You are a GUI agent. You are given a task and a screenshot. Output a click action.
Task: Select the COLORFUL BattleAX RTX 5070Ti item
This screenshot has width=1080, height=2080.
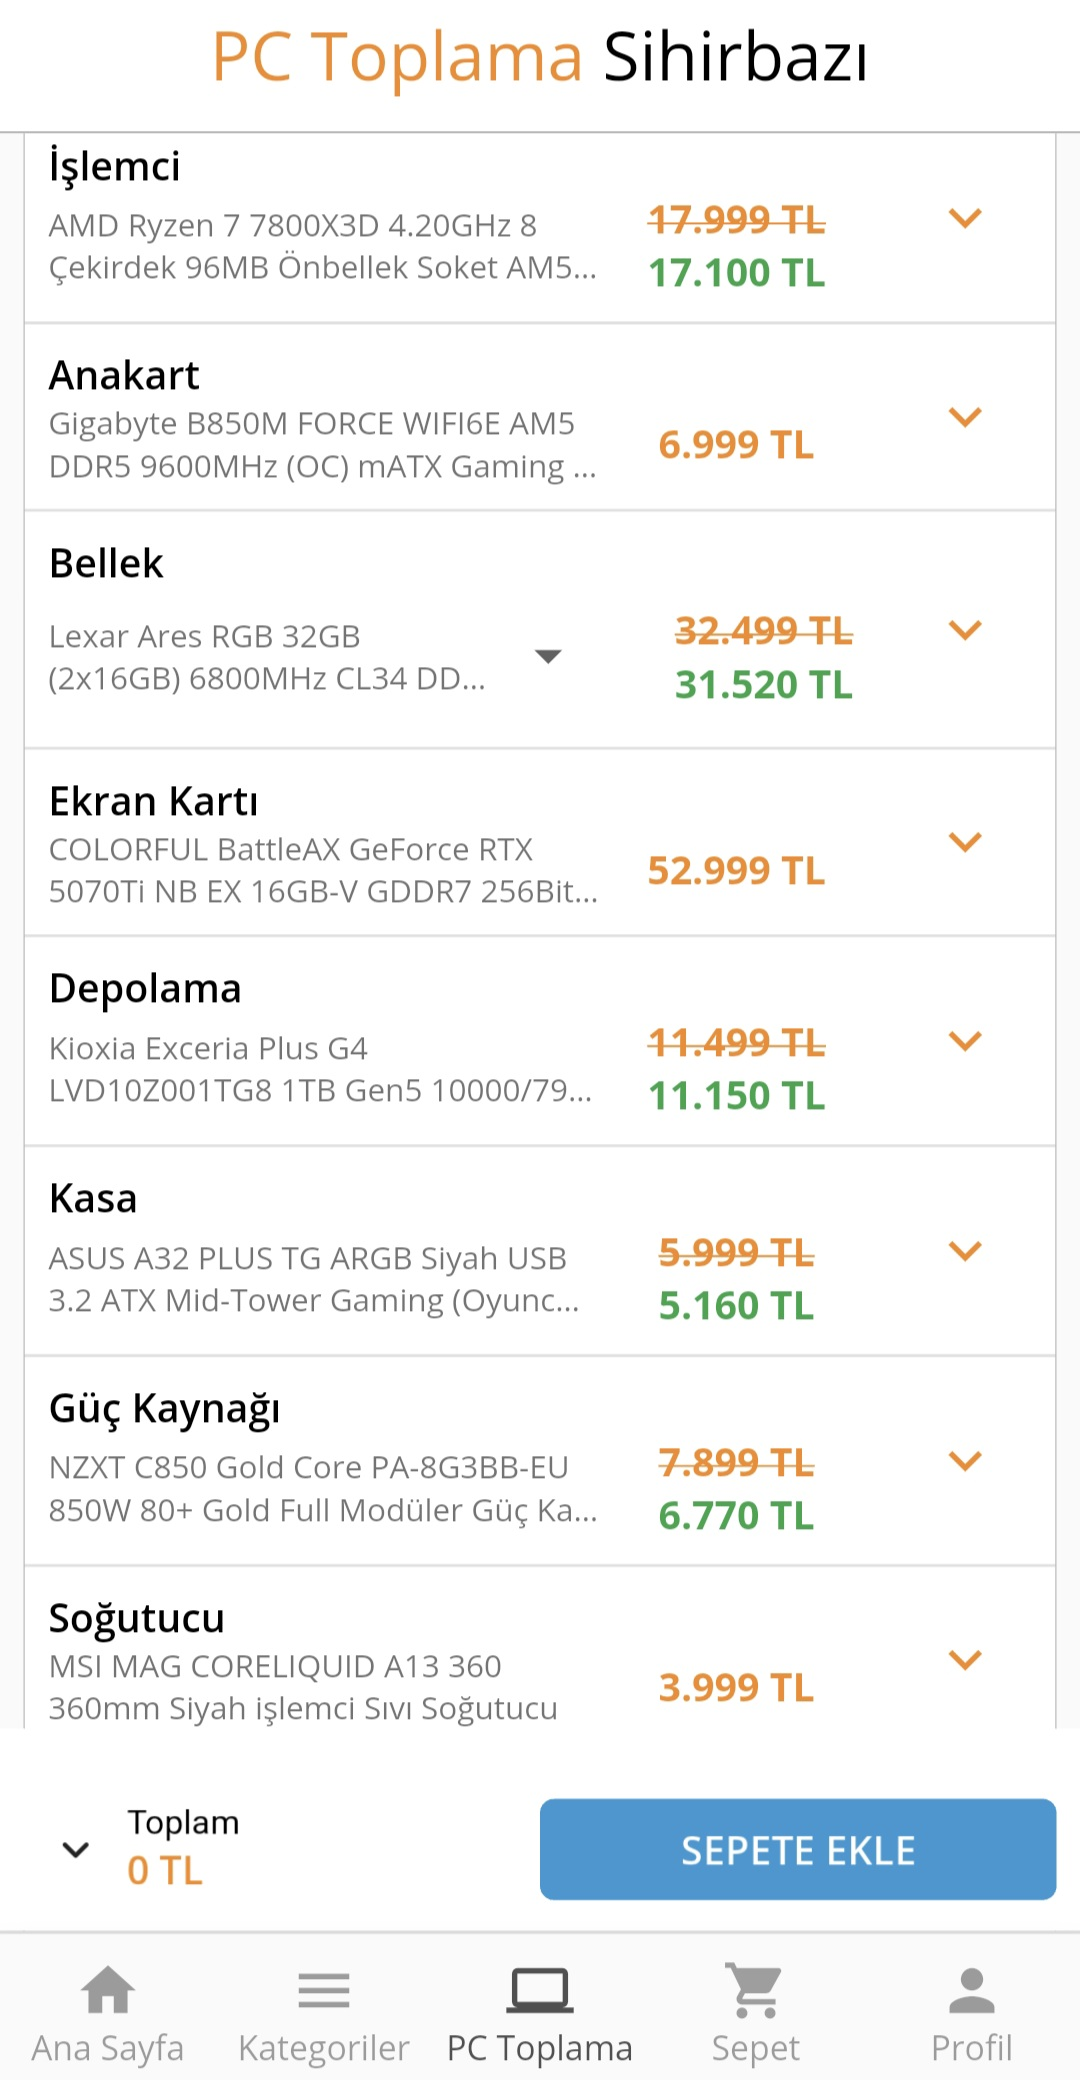pos(323,870)
